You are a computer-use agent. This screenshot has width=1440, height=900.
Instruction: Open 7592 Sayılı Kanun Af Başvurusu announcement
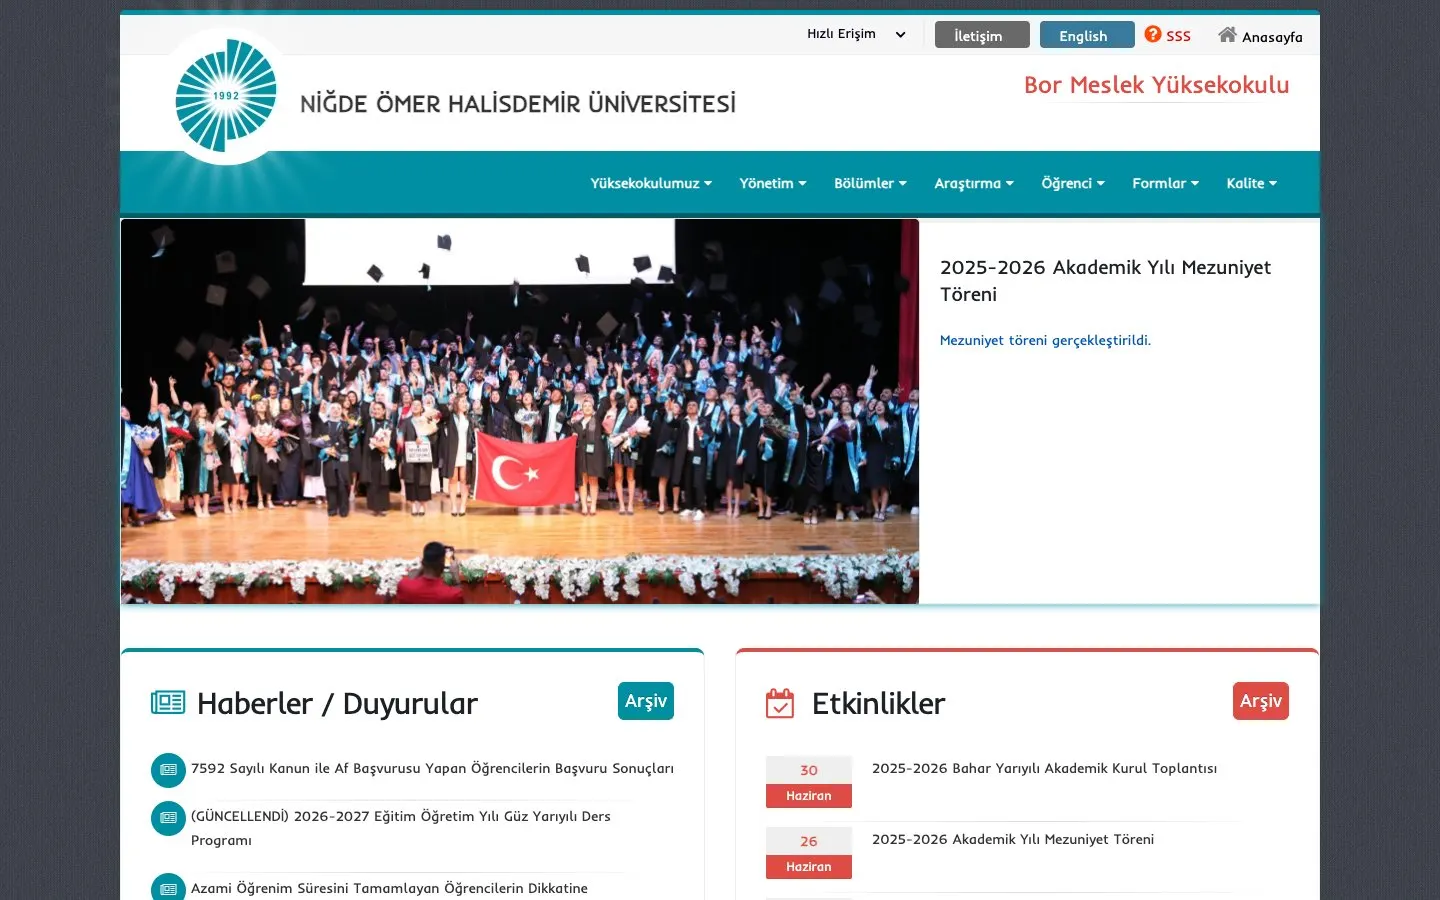[x=432, y=768]
